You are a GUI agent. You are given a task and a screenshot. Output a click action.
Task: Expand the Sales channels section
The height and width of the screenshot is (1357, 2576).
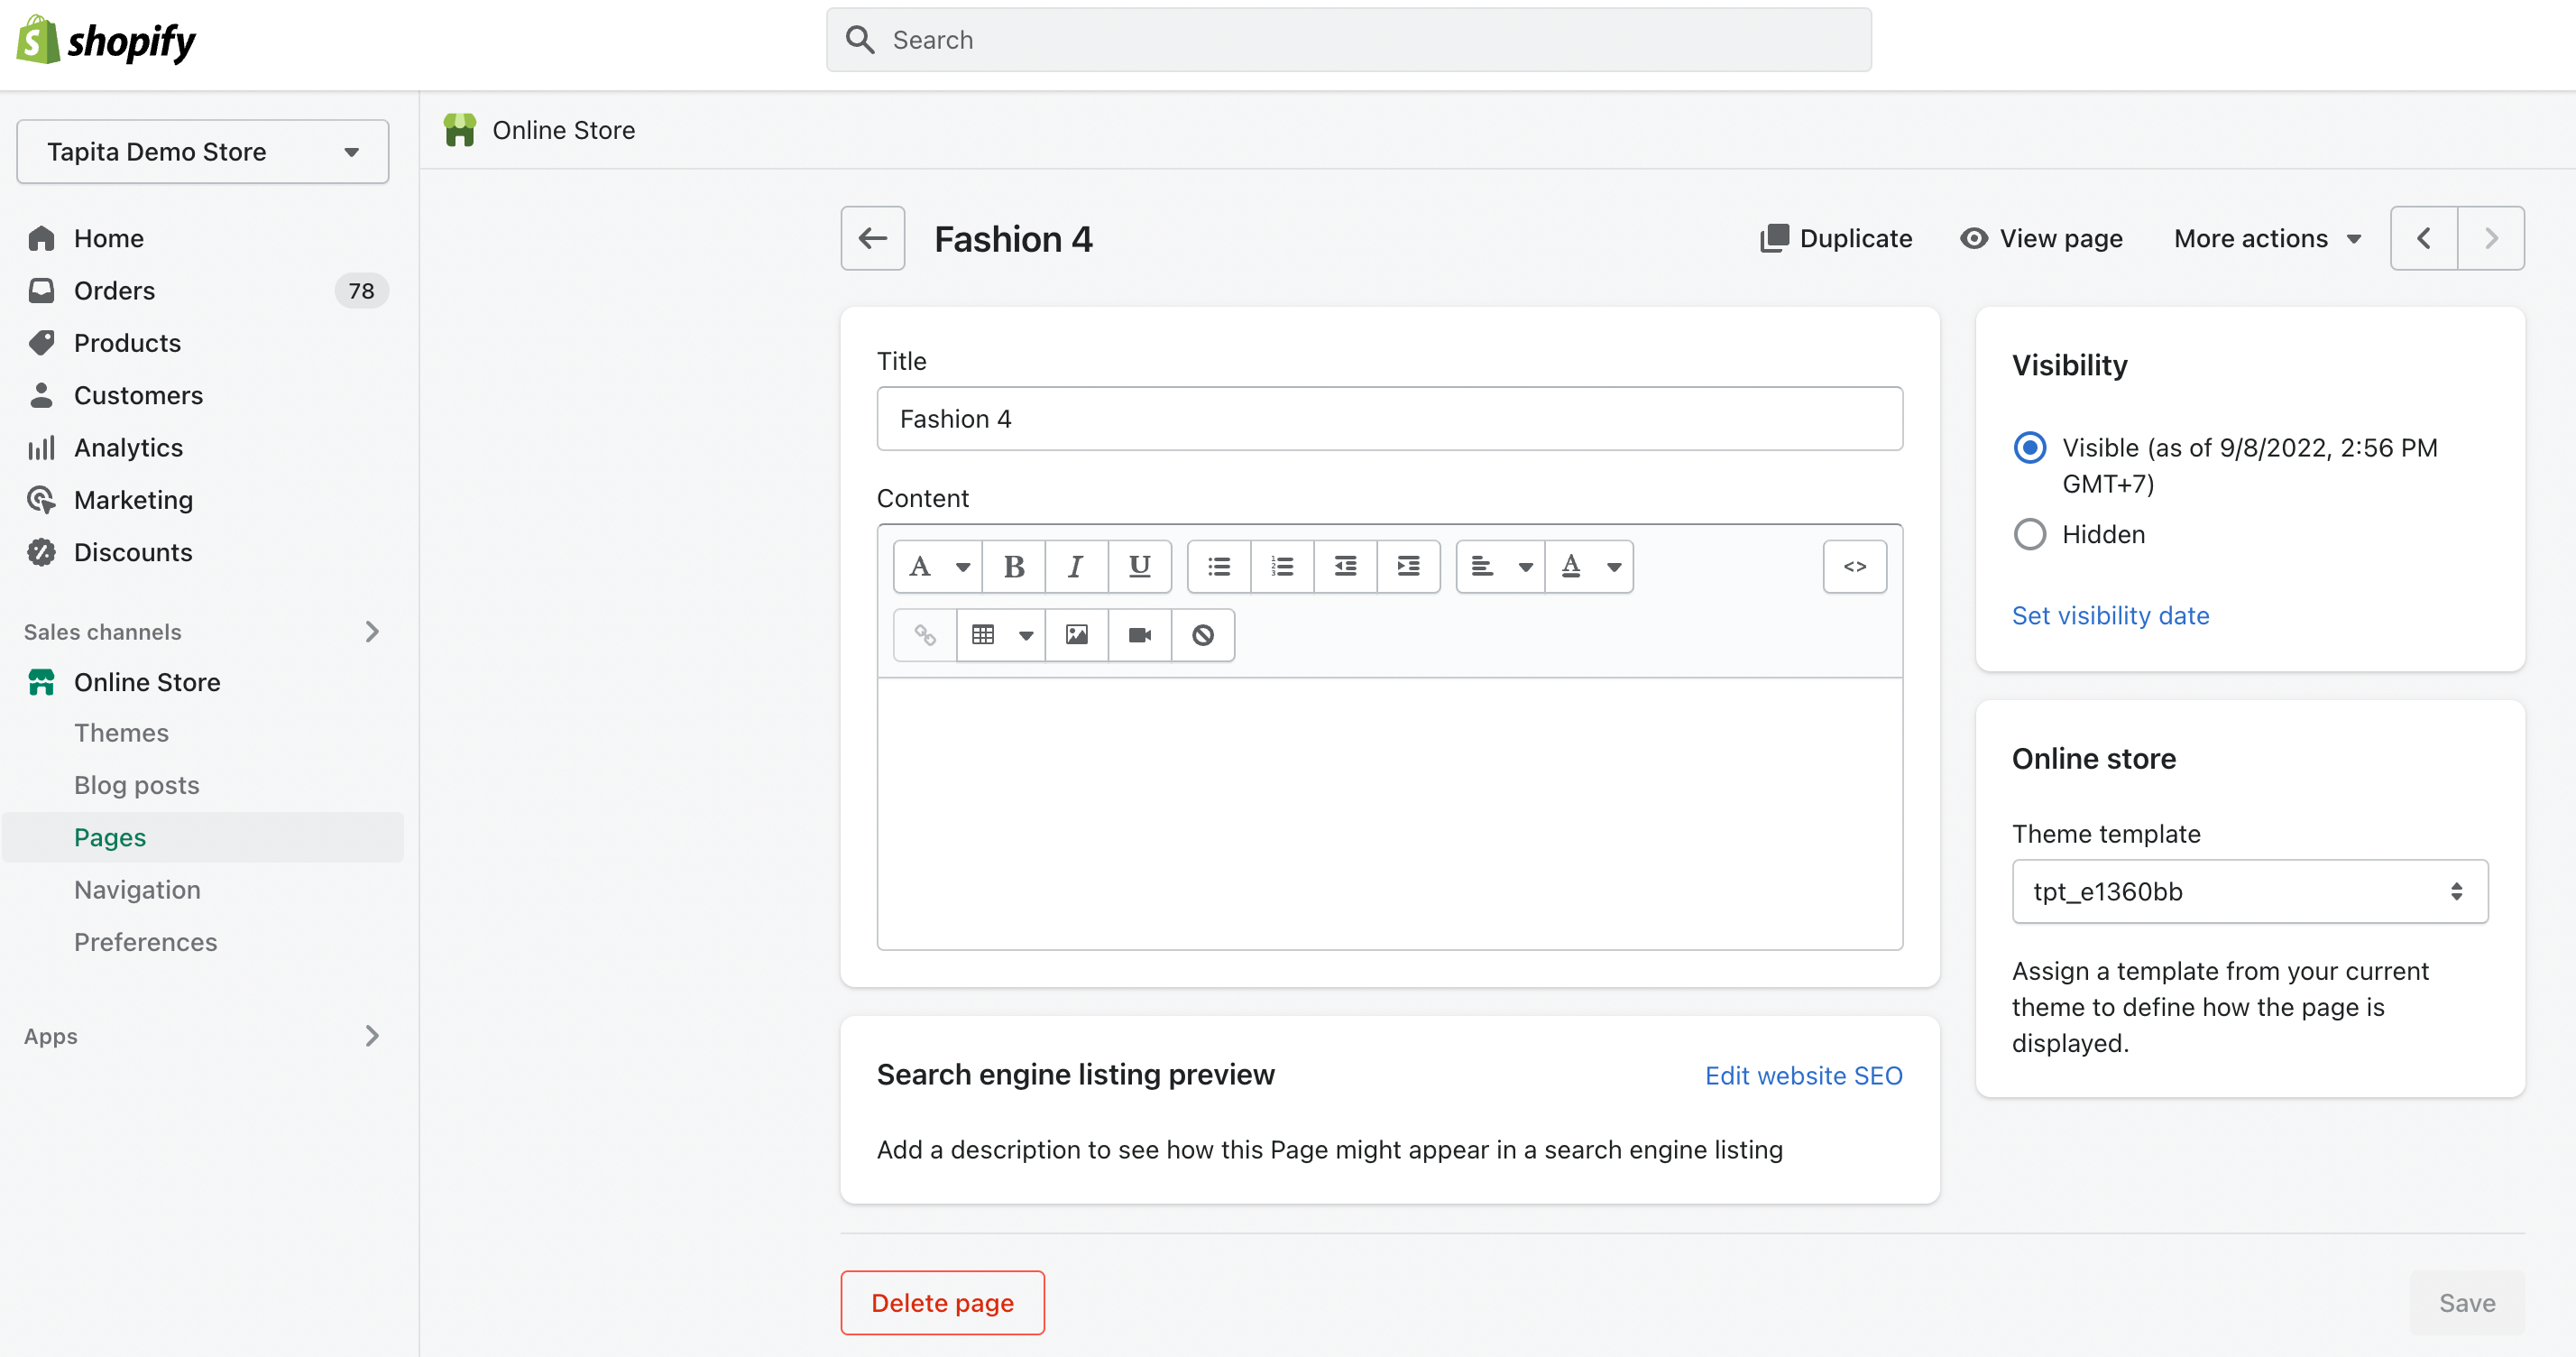pos(371,631)
